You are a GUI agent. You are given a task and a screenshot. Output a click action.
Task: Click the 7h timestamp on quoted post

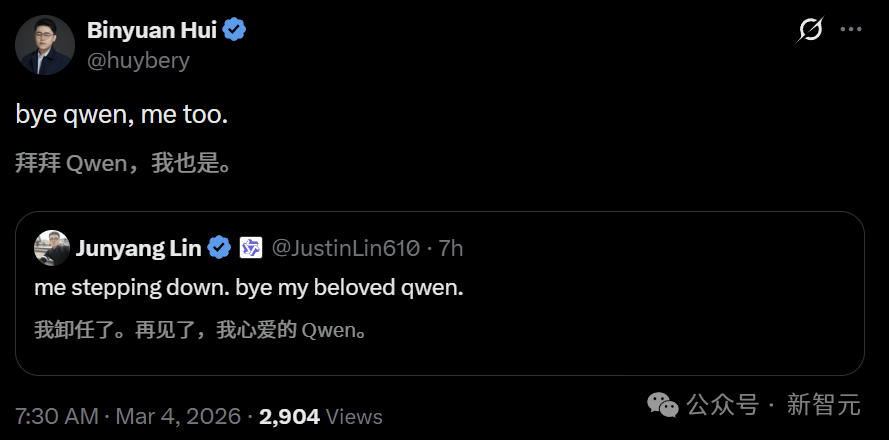click(451, 248)
